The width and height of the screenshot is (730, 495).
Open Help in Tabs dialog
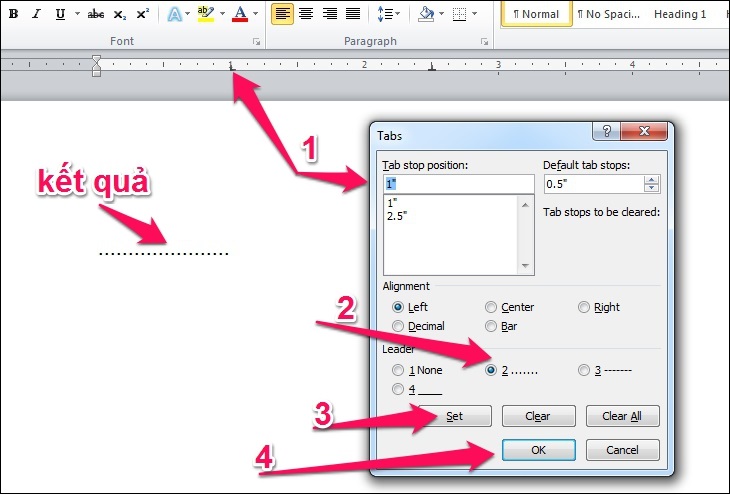tap(607, 131)
